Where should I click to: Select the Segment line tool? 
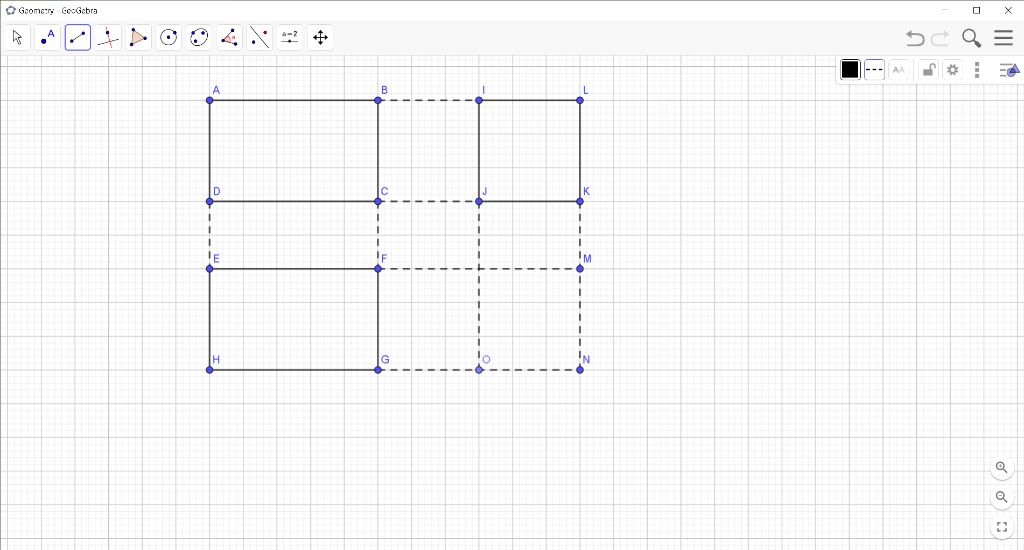pyautogui.click(x=78, y=37)
